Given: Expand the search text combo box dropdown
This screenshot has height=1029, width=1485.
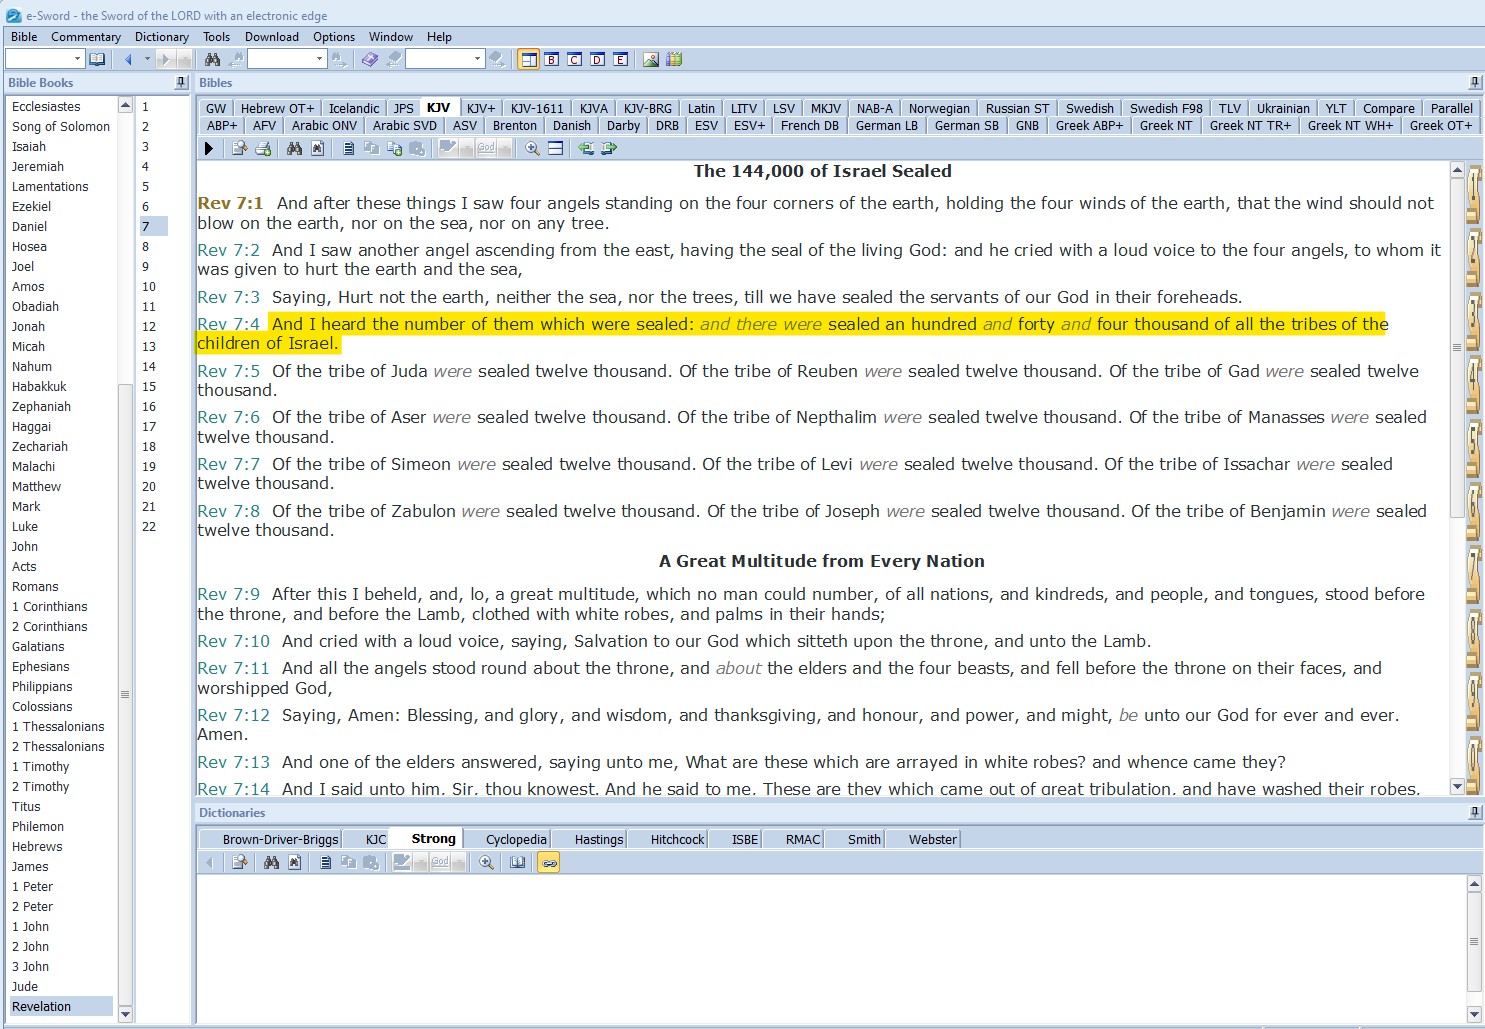Looking at the screenshot, I should 320,60.
